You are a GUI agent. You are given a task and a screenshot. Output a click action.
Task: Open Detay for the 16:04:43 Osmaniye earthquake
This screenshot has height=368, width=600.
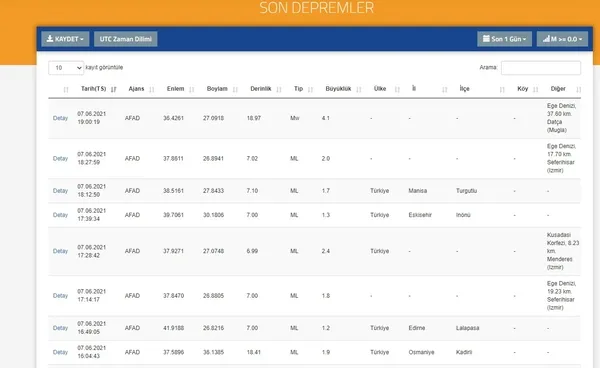point(60,352)
